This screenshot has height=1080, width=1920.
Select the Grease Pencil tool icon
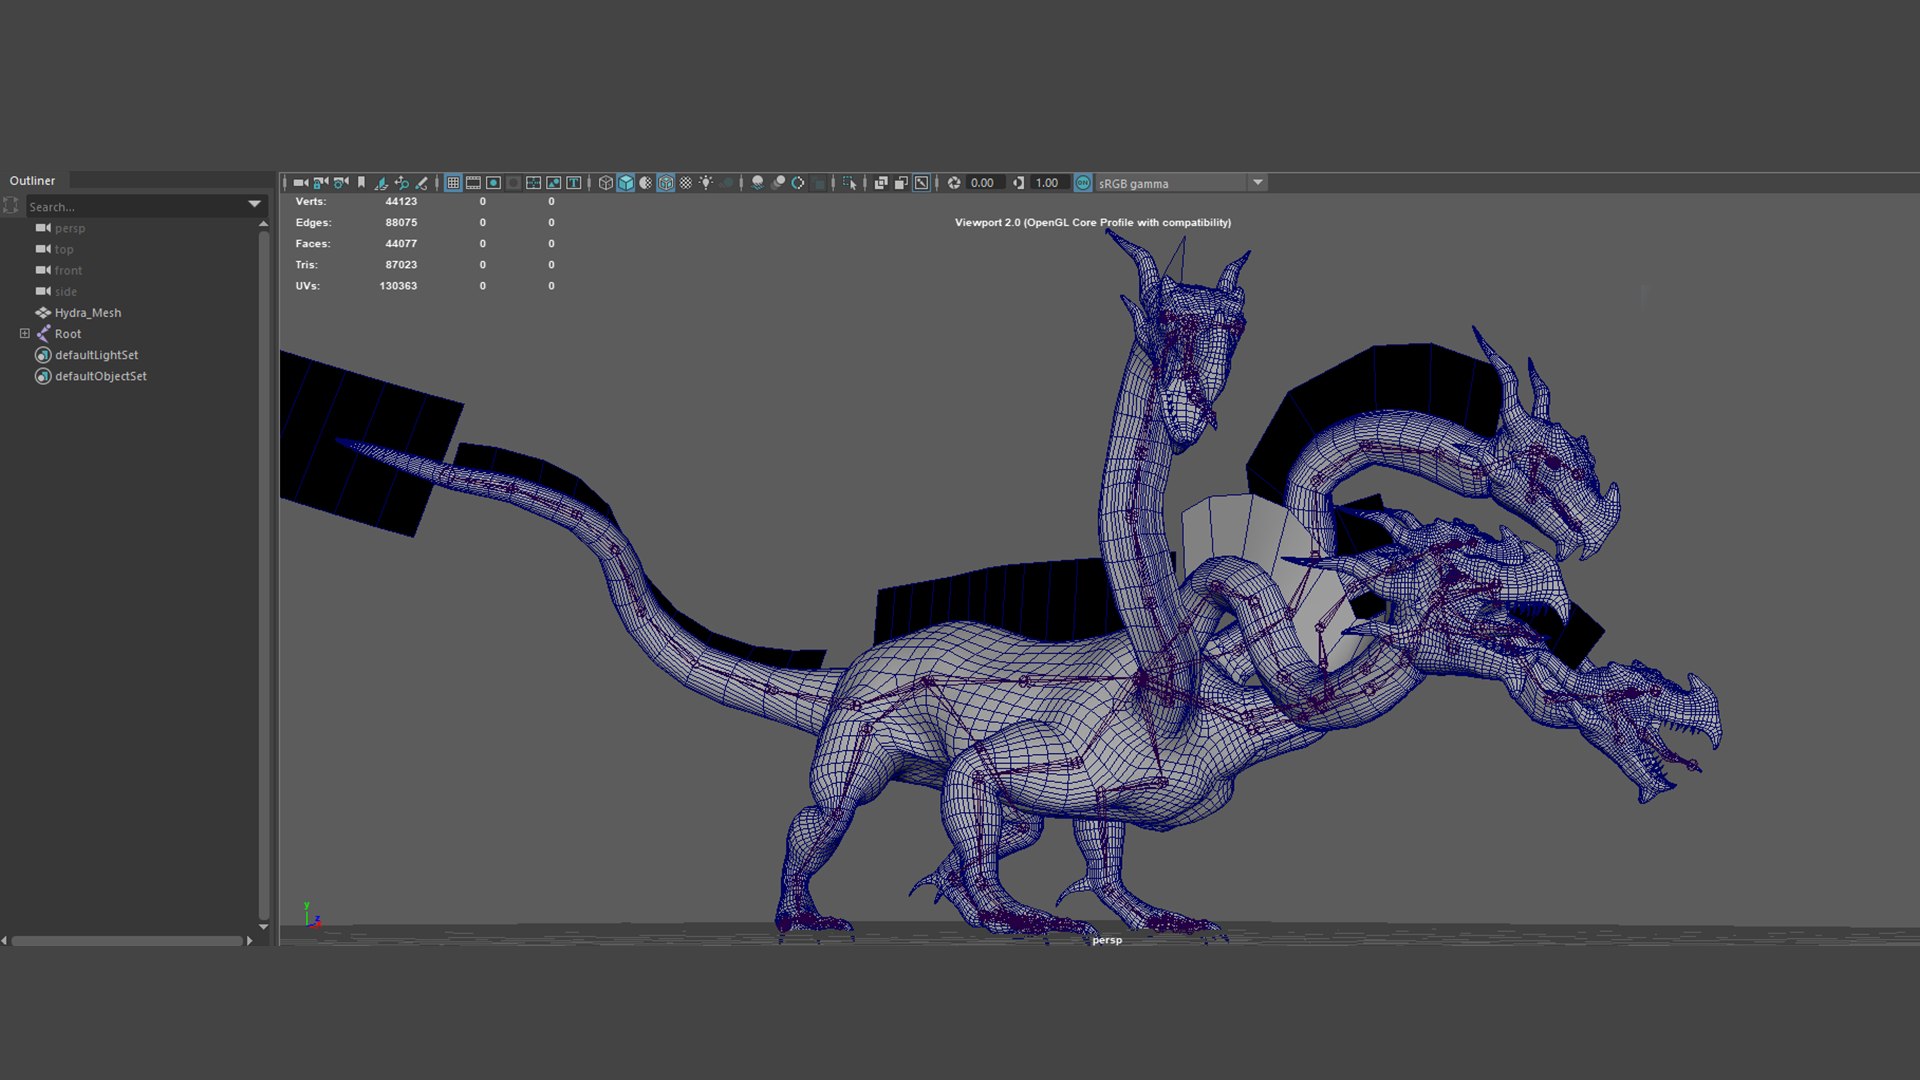point(421,183)
